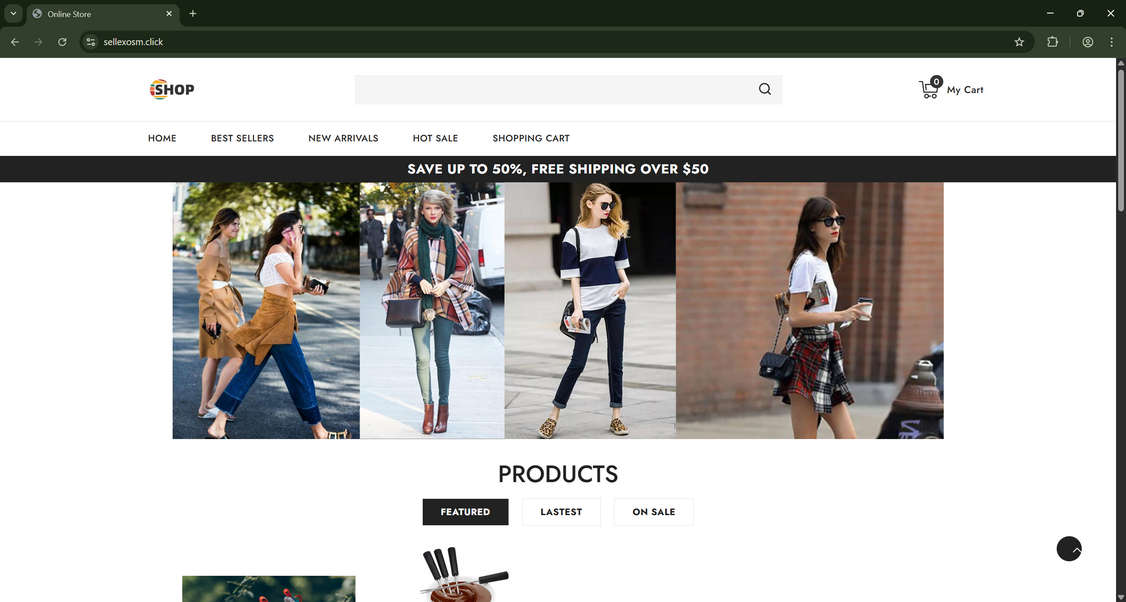
Task: Click the PRODUCTS heading
Action: pos(558,474)
